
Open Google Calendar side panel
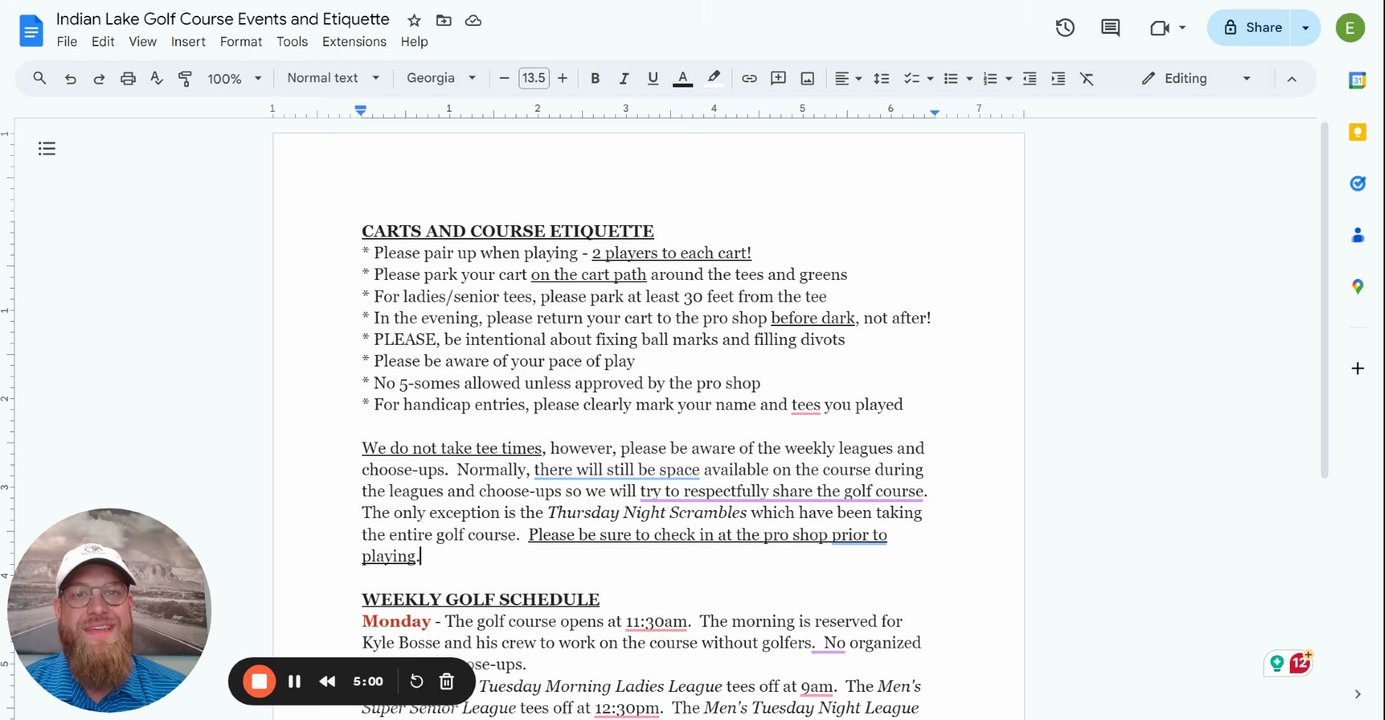tap(1357, 81)
